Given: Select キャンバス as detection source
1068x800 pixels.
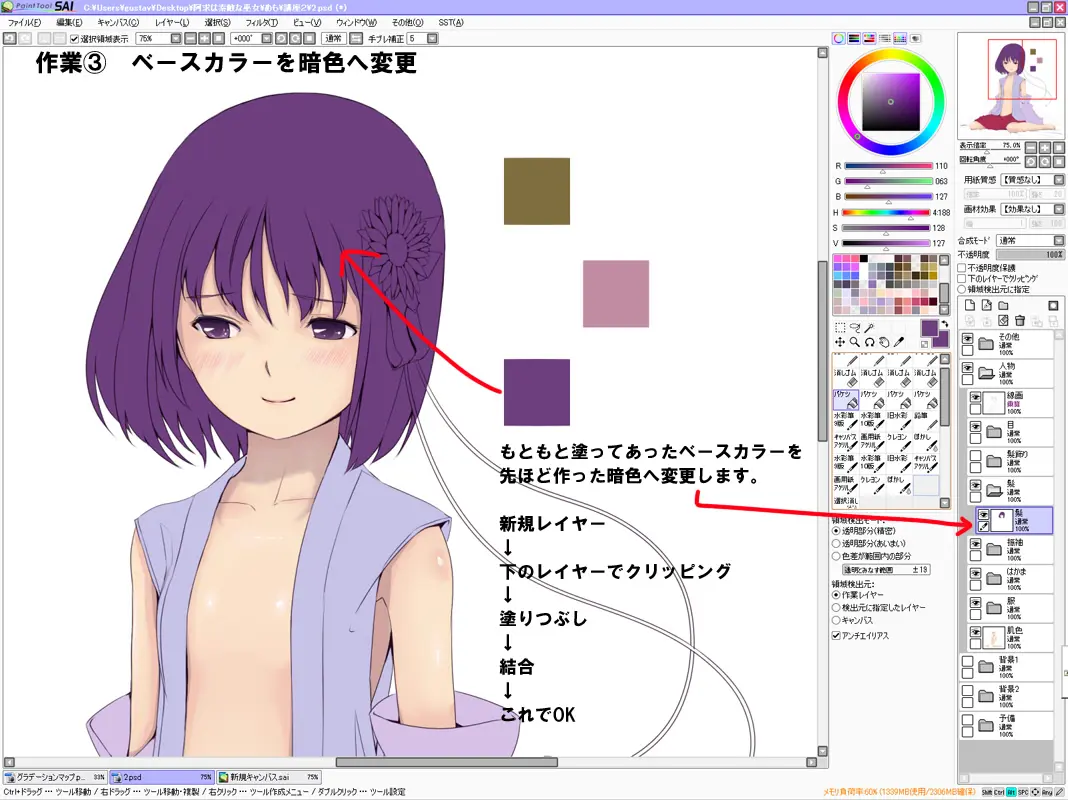Looking at the screenshot, I should pos(836,620).
